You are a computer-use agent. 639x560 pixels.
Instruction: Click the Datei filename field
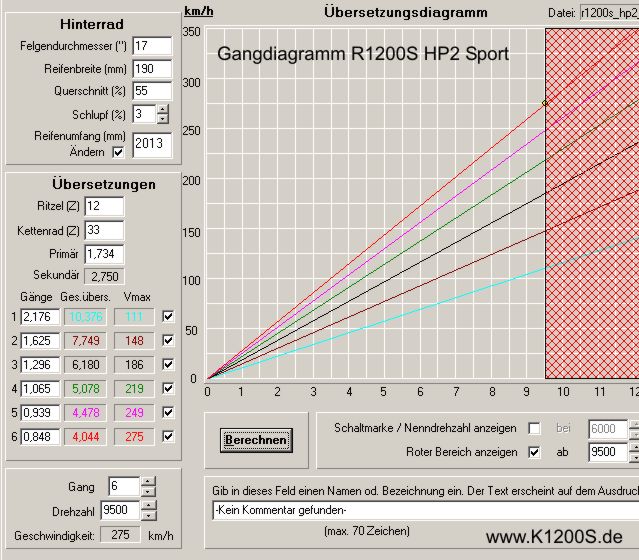610,13
